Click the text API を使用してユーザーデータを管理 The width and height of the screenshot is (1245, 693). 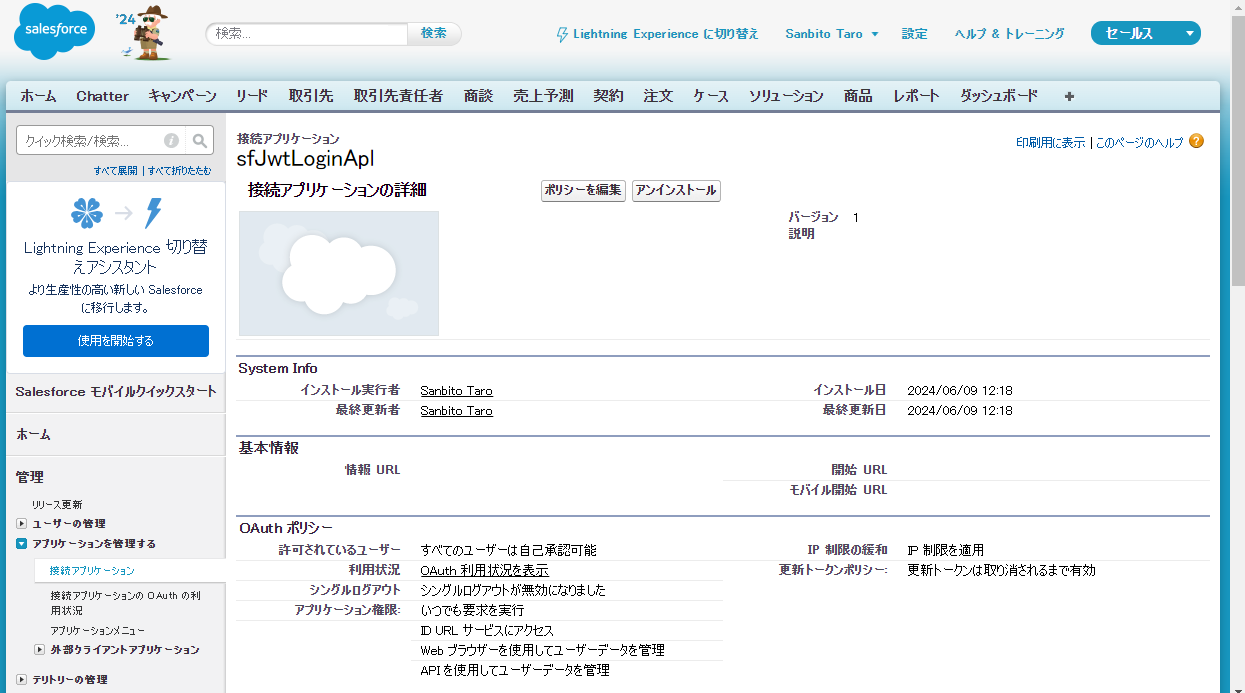(x=514, y=670)
